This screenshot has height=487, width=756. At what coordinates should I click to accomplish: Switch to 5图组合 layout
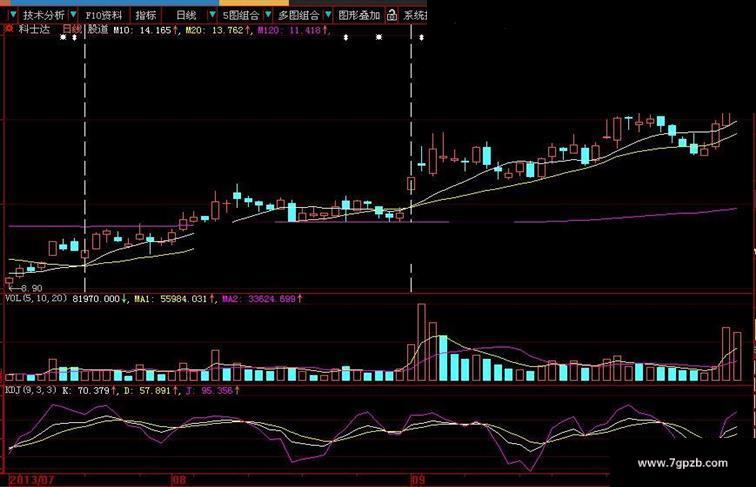pos(241,15)
